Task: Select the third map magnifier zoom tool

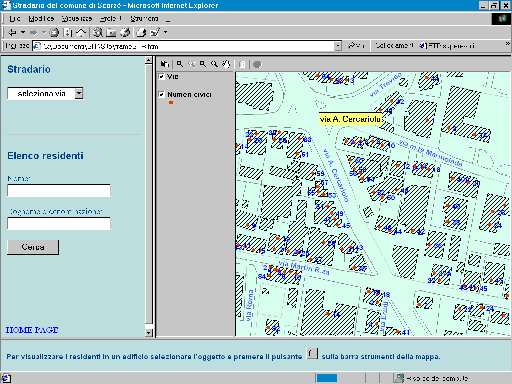Action: point(203,64)
